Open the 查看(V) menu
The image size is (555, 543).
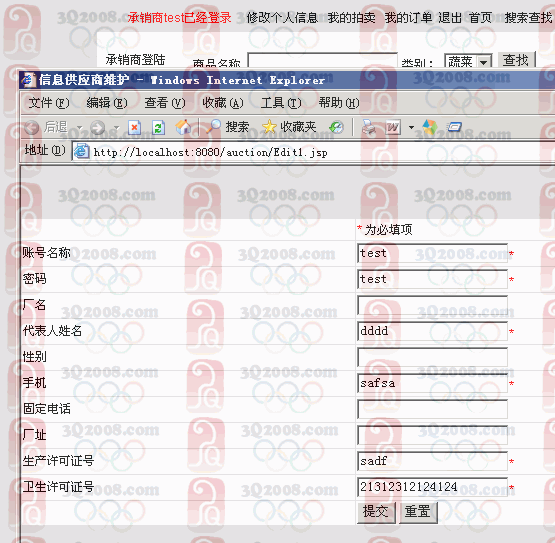coord(165,103)
